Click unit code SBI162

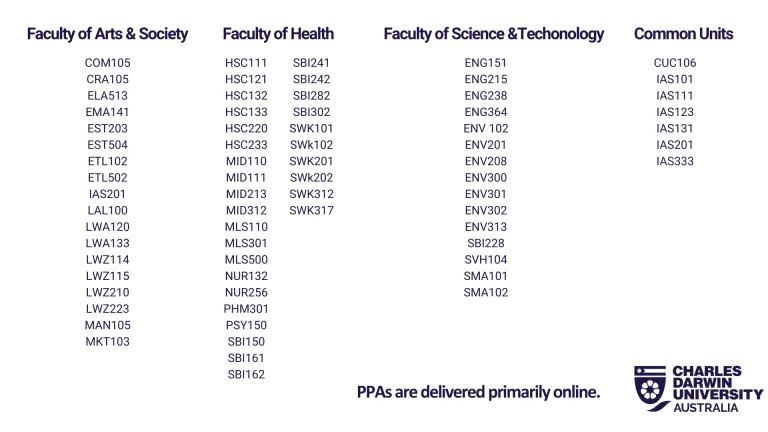point(246,375)
